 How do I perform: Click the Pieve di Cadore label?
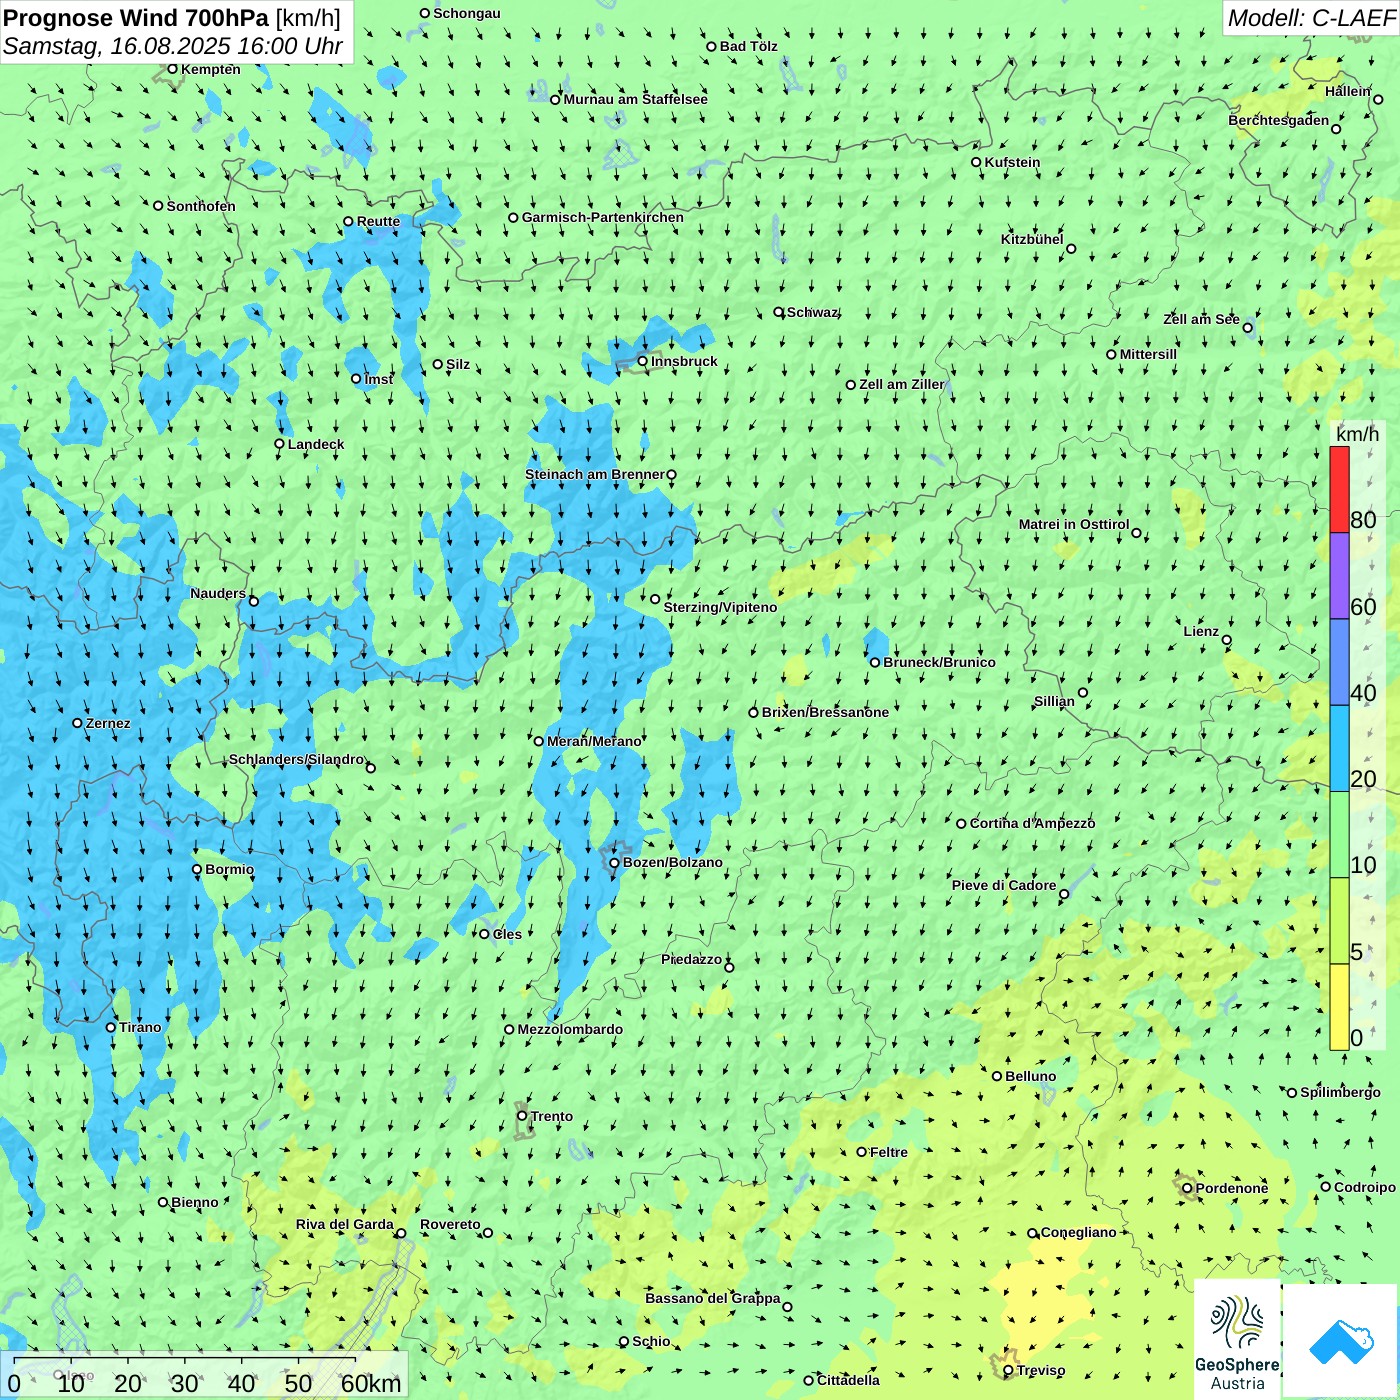coord(1004,885)
